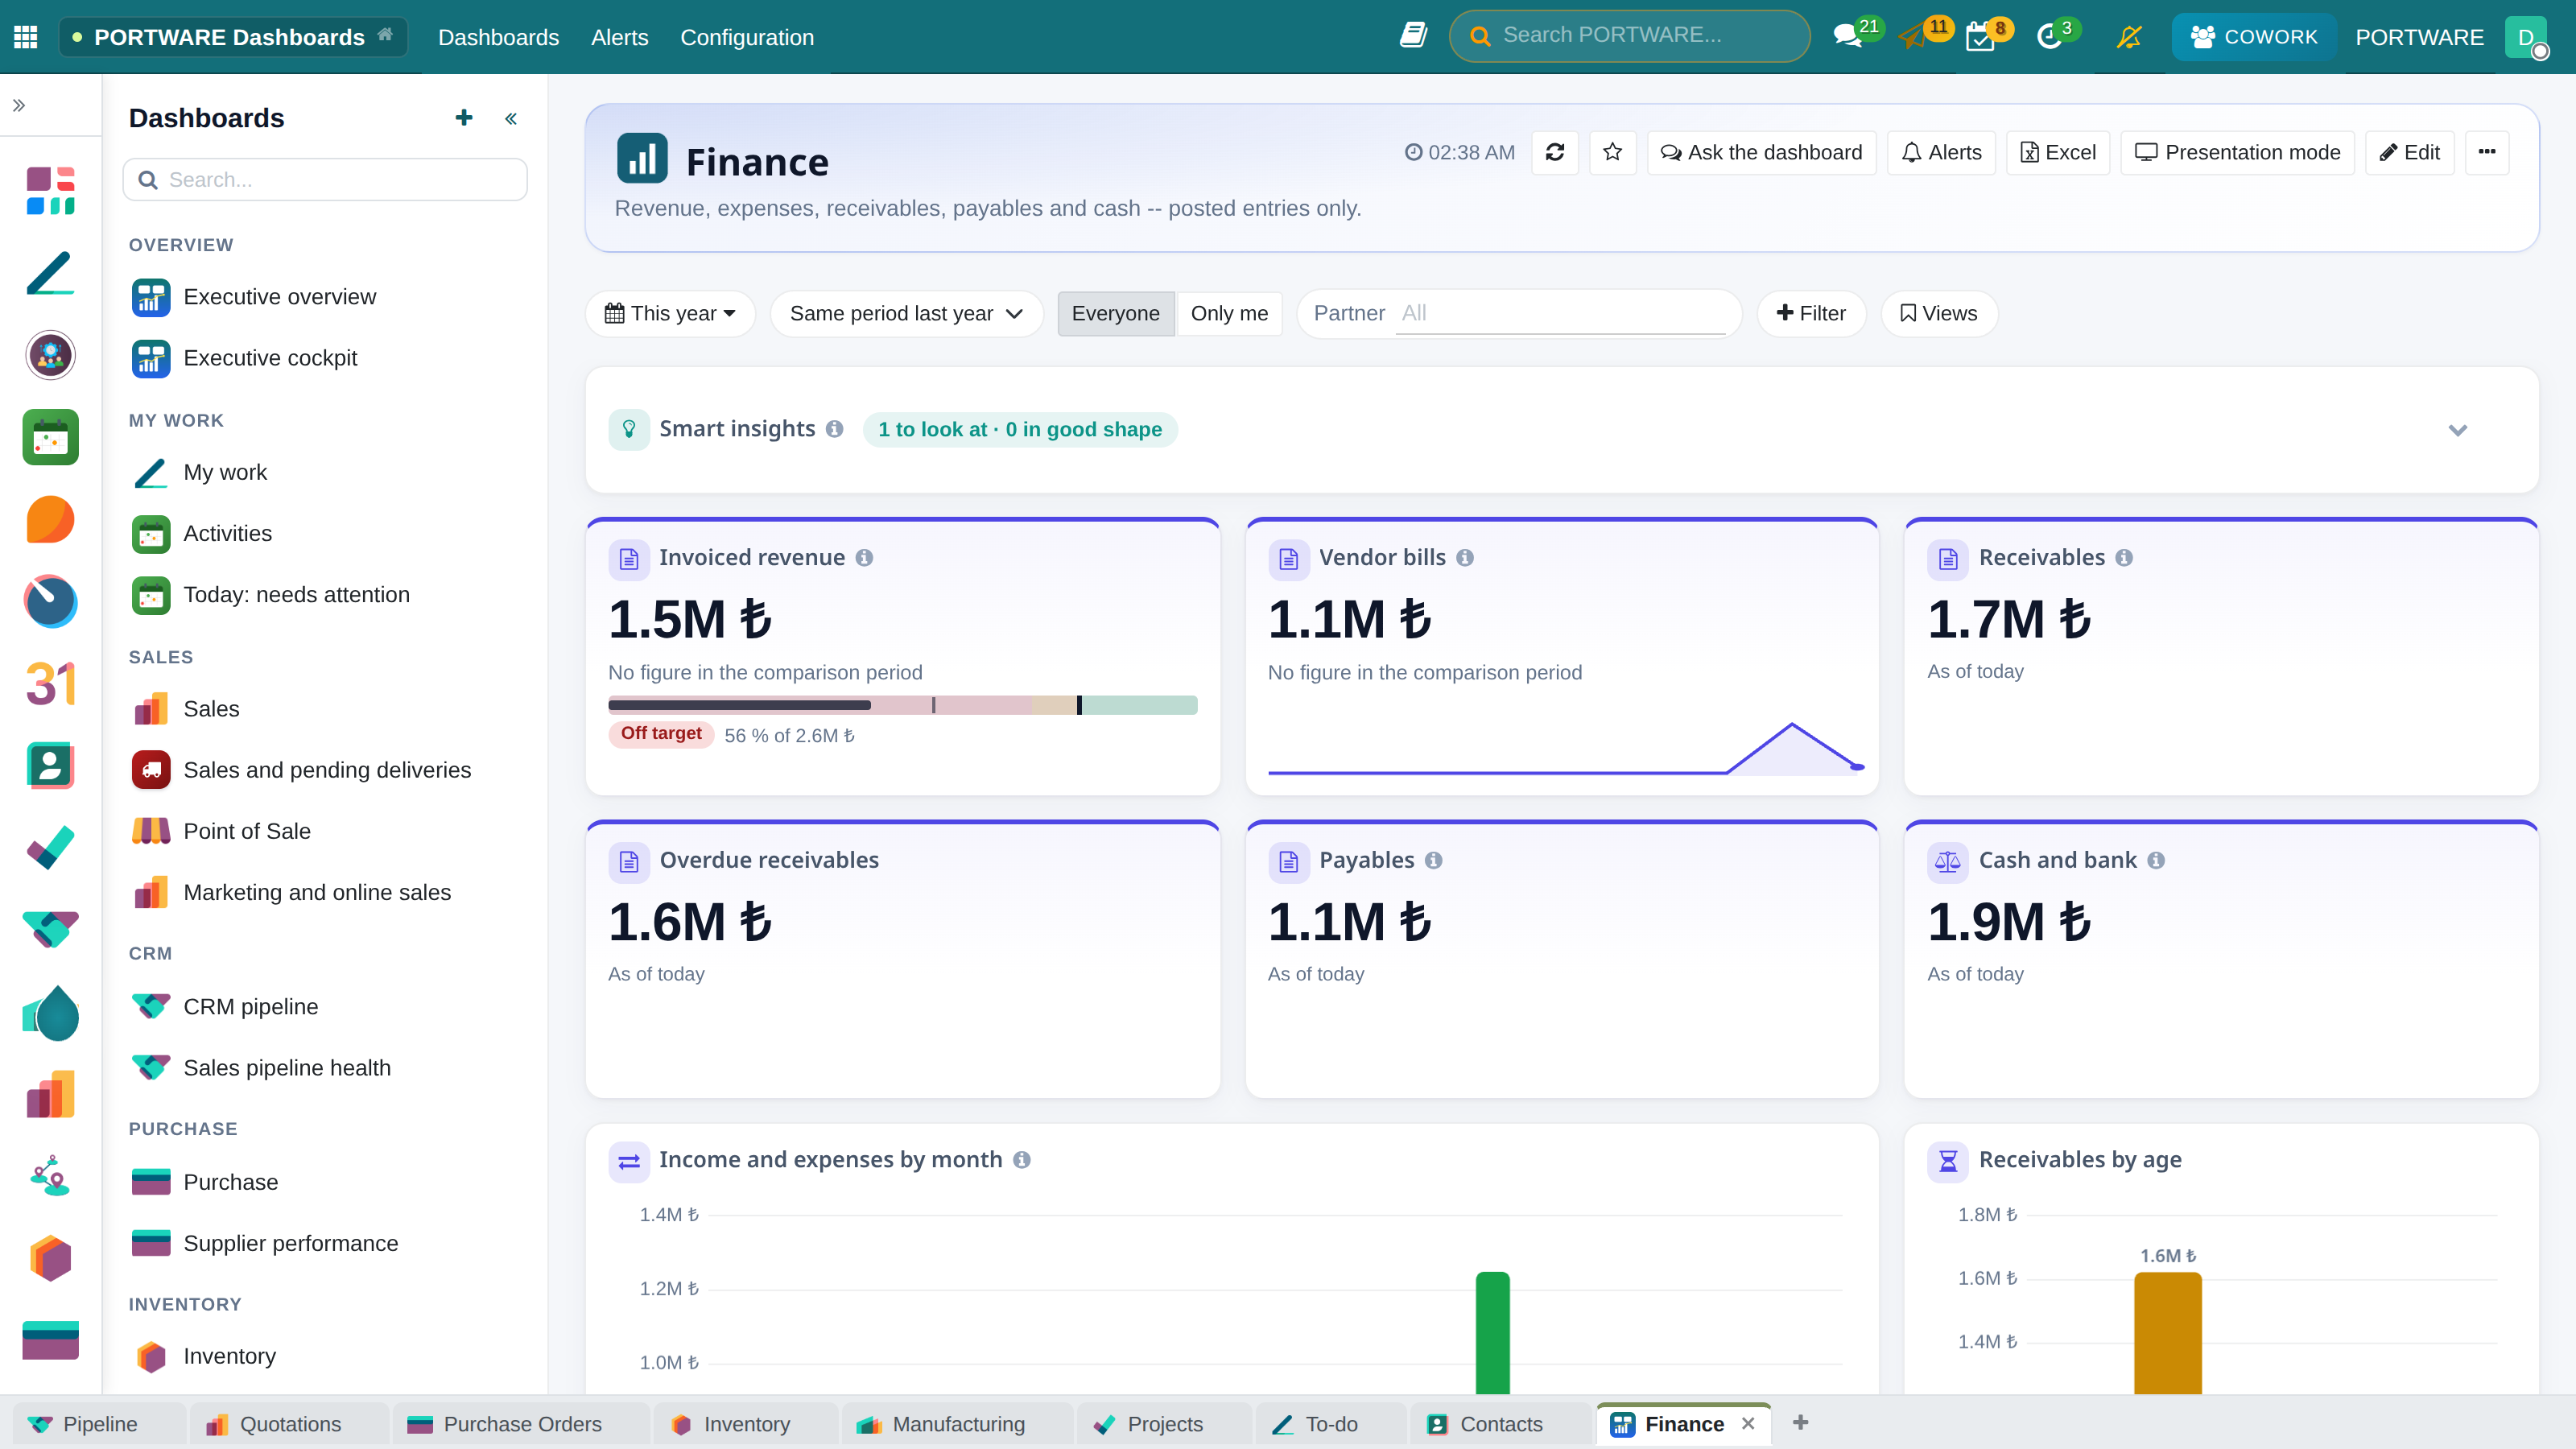Viewport: 2576px width, 1449px height.
Task: Enter Presentation mode
Action: coord(2238,152)
